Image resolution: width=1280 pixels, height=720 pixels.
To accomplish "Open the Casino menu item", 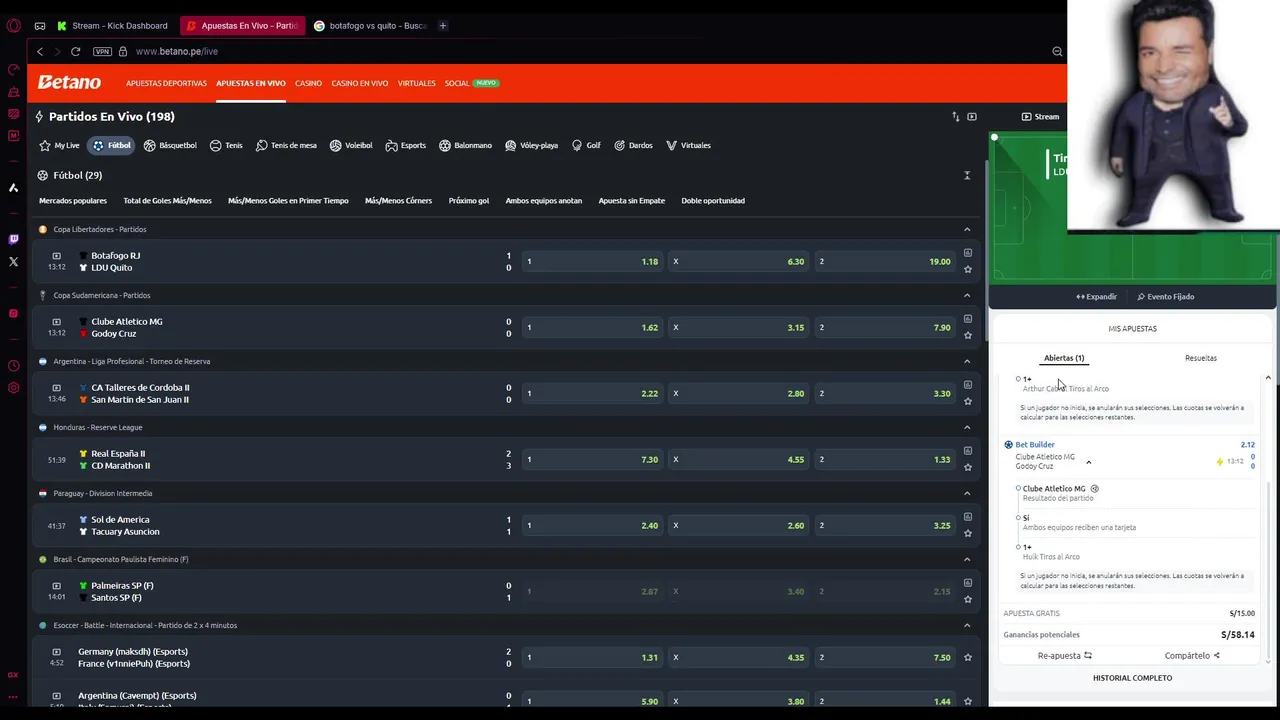I will 308,83.
